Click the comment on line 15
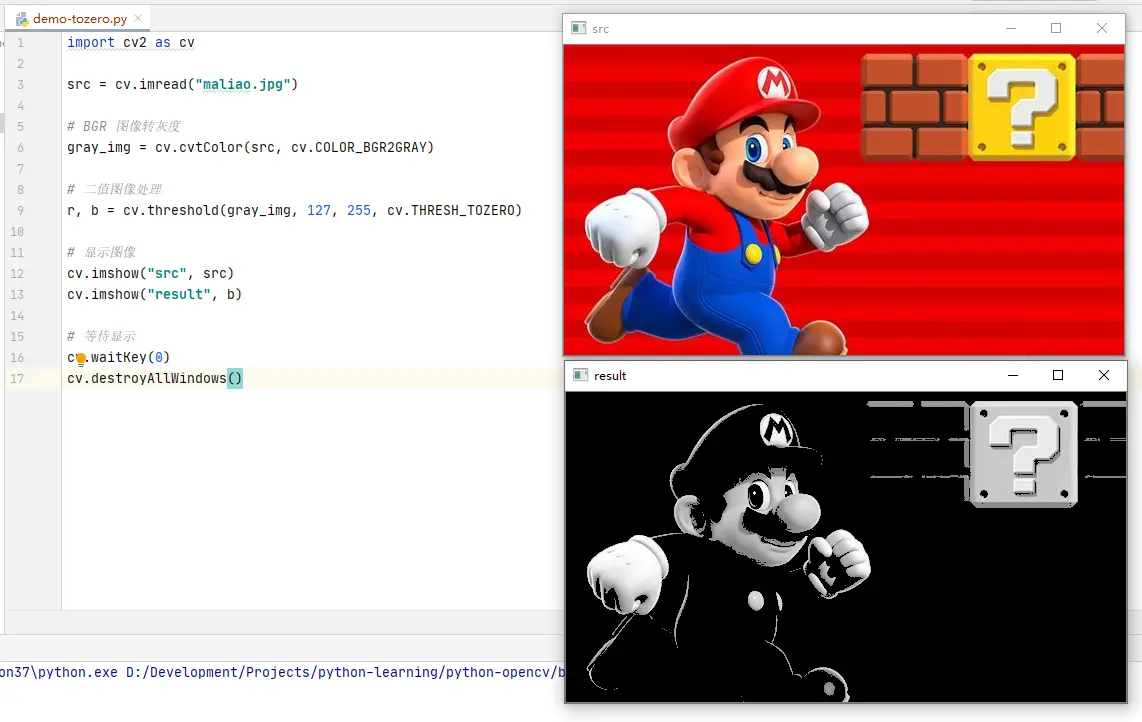1142x722 pixels. pyautogui.click(x=101, y=337)
